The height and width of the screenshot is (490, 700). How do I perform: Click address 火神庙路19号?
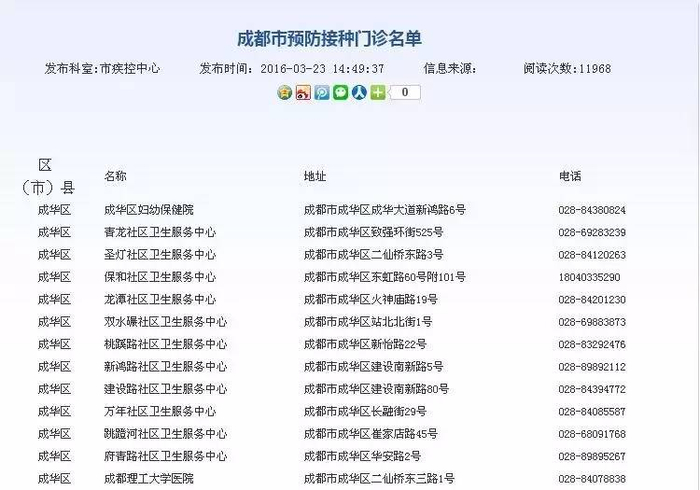pos(404,299)
